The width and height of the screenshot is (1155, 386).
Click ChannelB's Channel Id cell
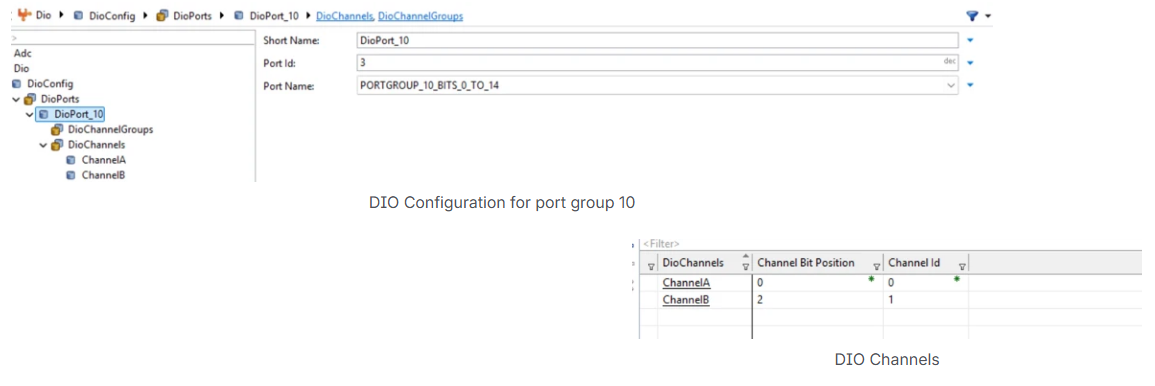(x=926, y=300)
